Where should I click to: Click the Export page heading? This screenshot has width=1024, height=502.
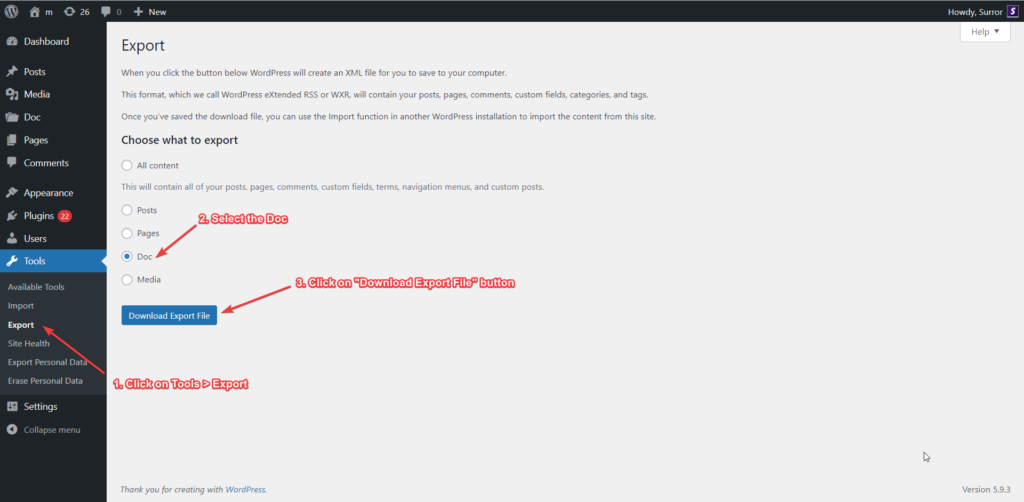(143, 46)
